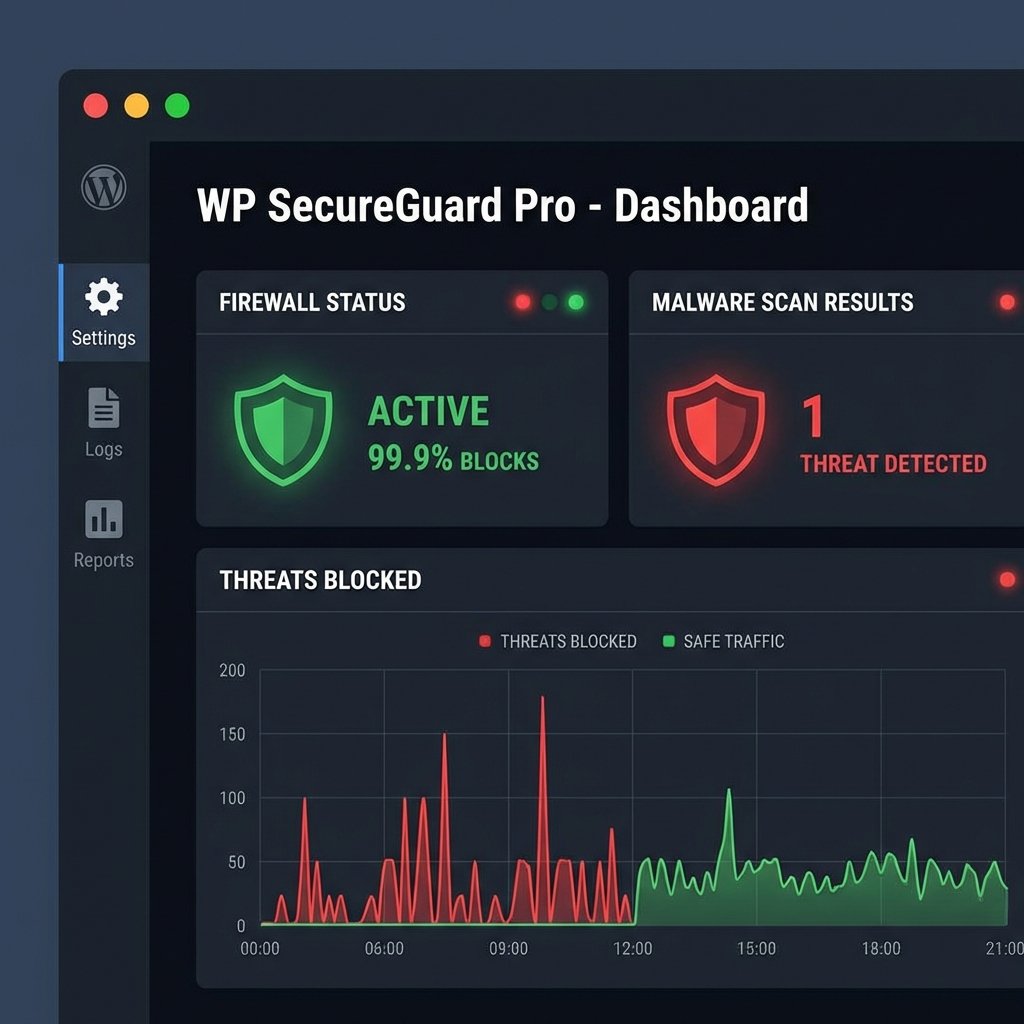The width and height of the screenshot is (1024, 1024).
Task: Expand the Malware Scan Results panel
Action: pos(783,302)
